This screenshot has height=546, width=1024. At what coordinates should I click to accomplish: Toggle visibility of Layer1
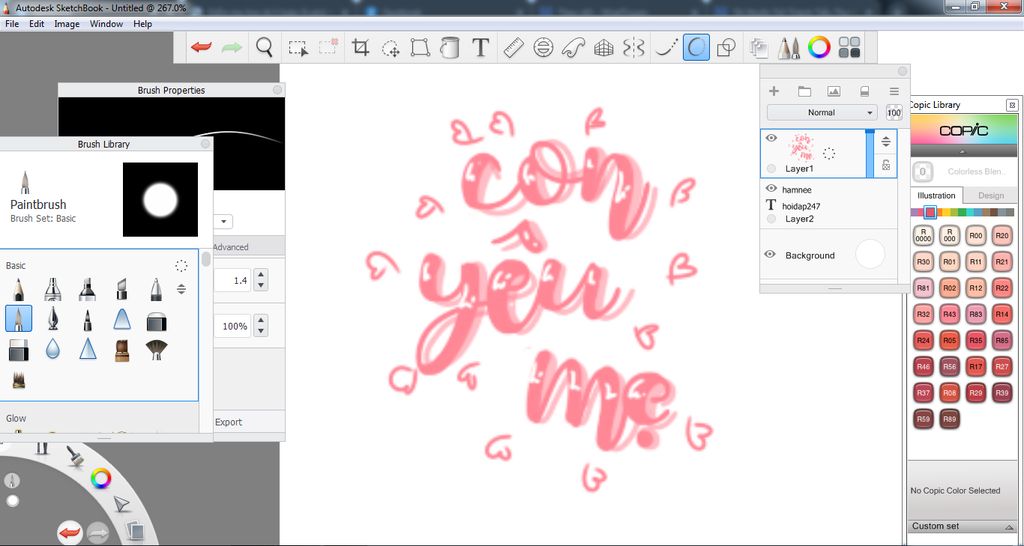click(771, 138)
